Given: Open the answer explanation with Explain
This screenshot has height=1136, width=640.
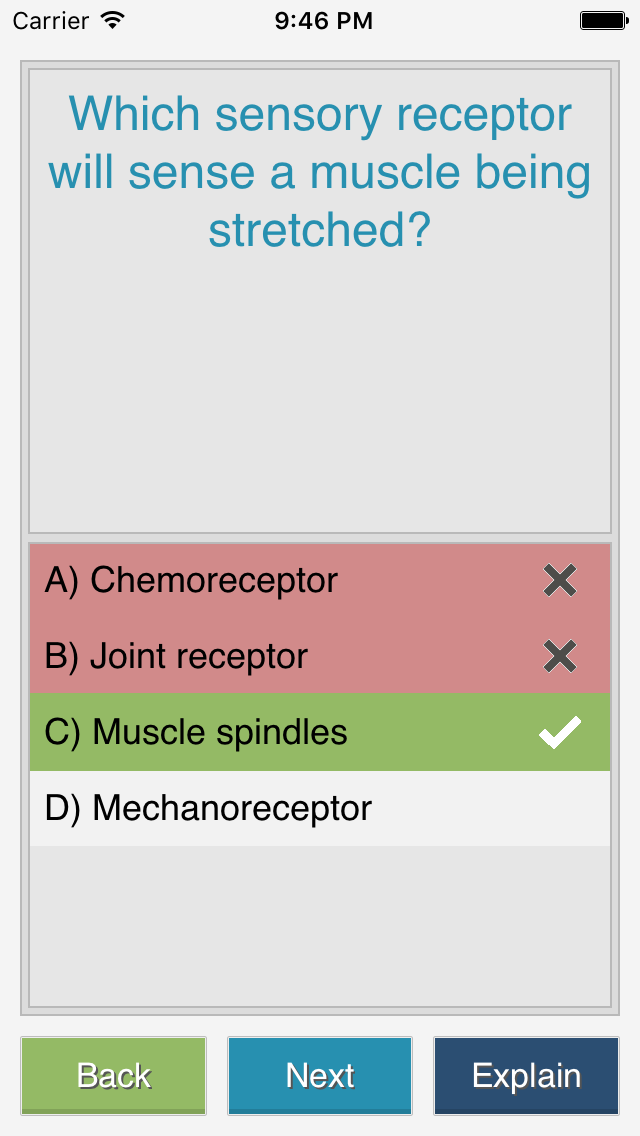Looking at the screenshot, I should pos(526,1076).
